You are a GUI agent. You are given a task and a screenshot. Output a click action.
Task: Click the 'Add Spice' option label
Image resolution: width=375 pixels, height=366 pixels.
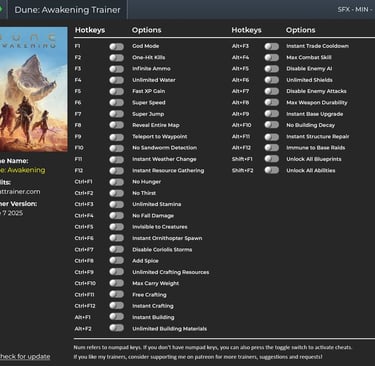[145, 261]
